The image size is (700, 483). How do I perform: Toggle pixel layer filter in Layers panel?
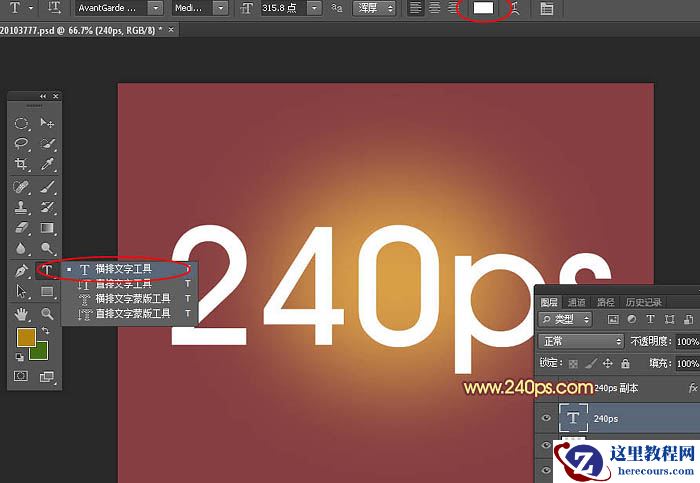click(x=613, y=319)
